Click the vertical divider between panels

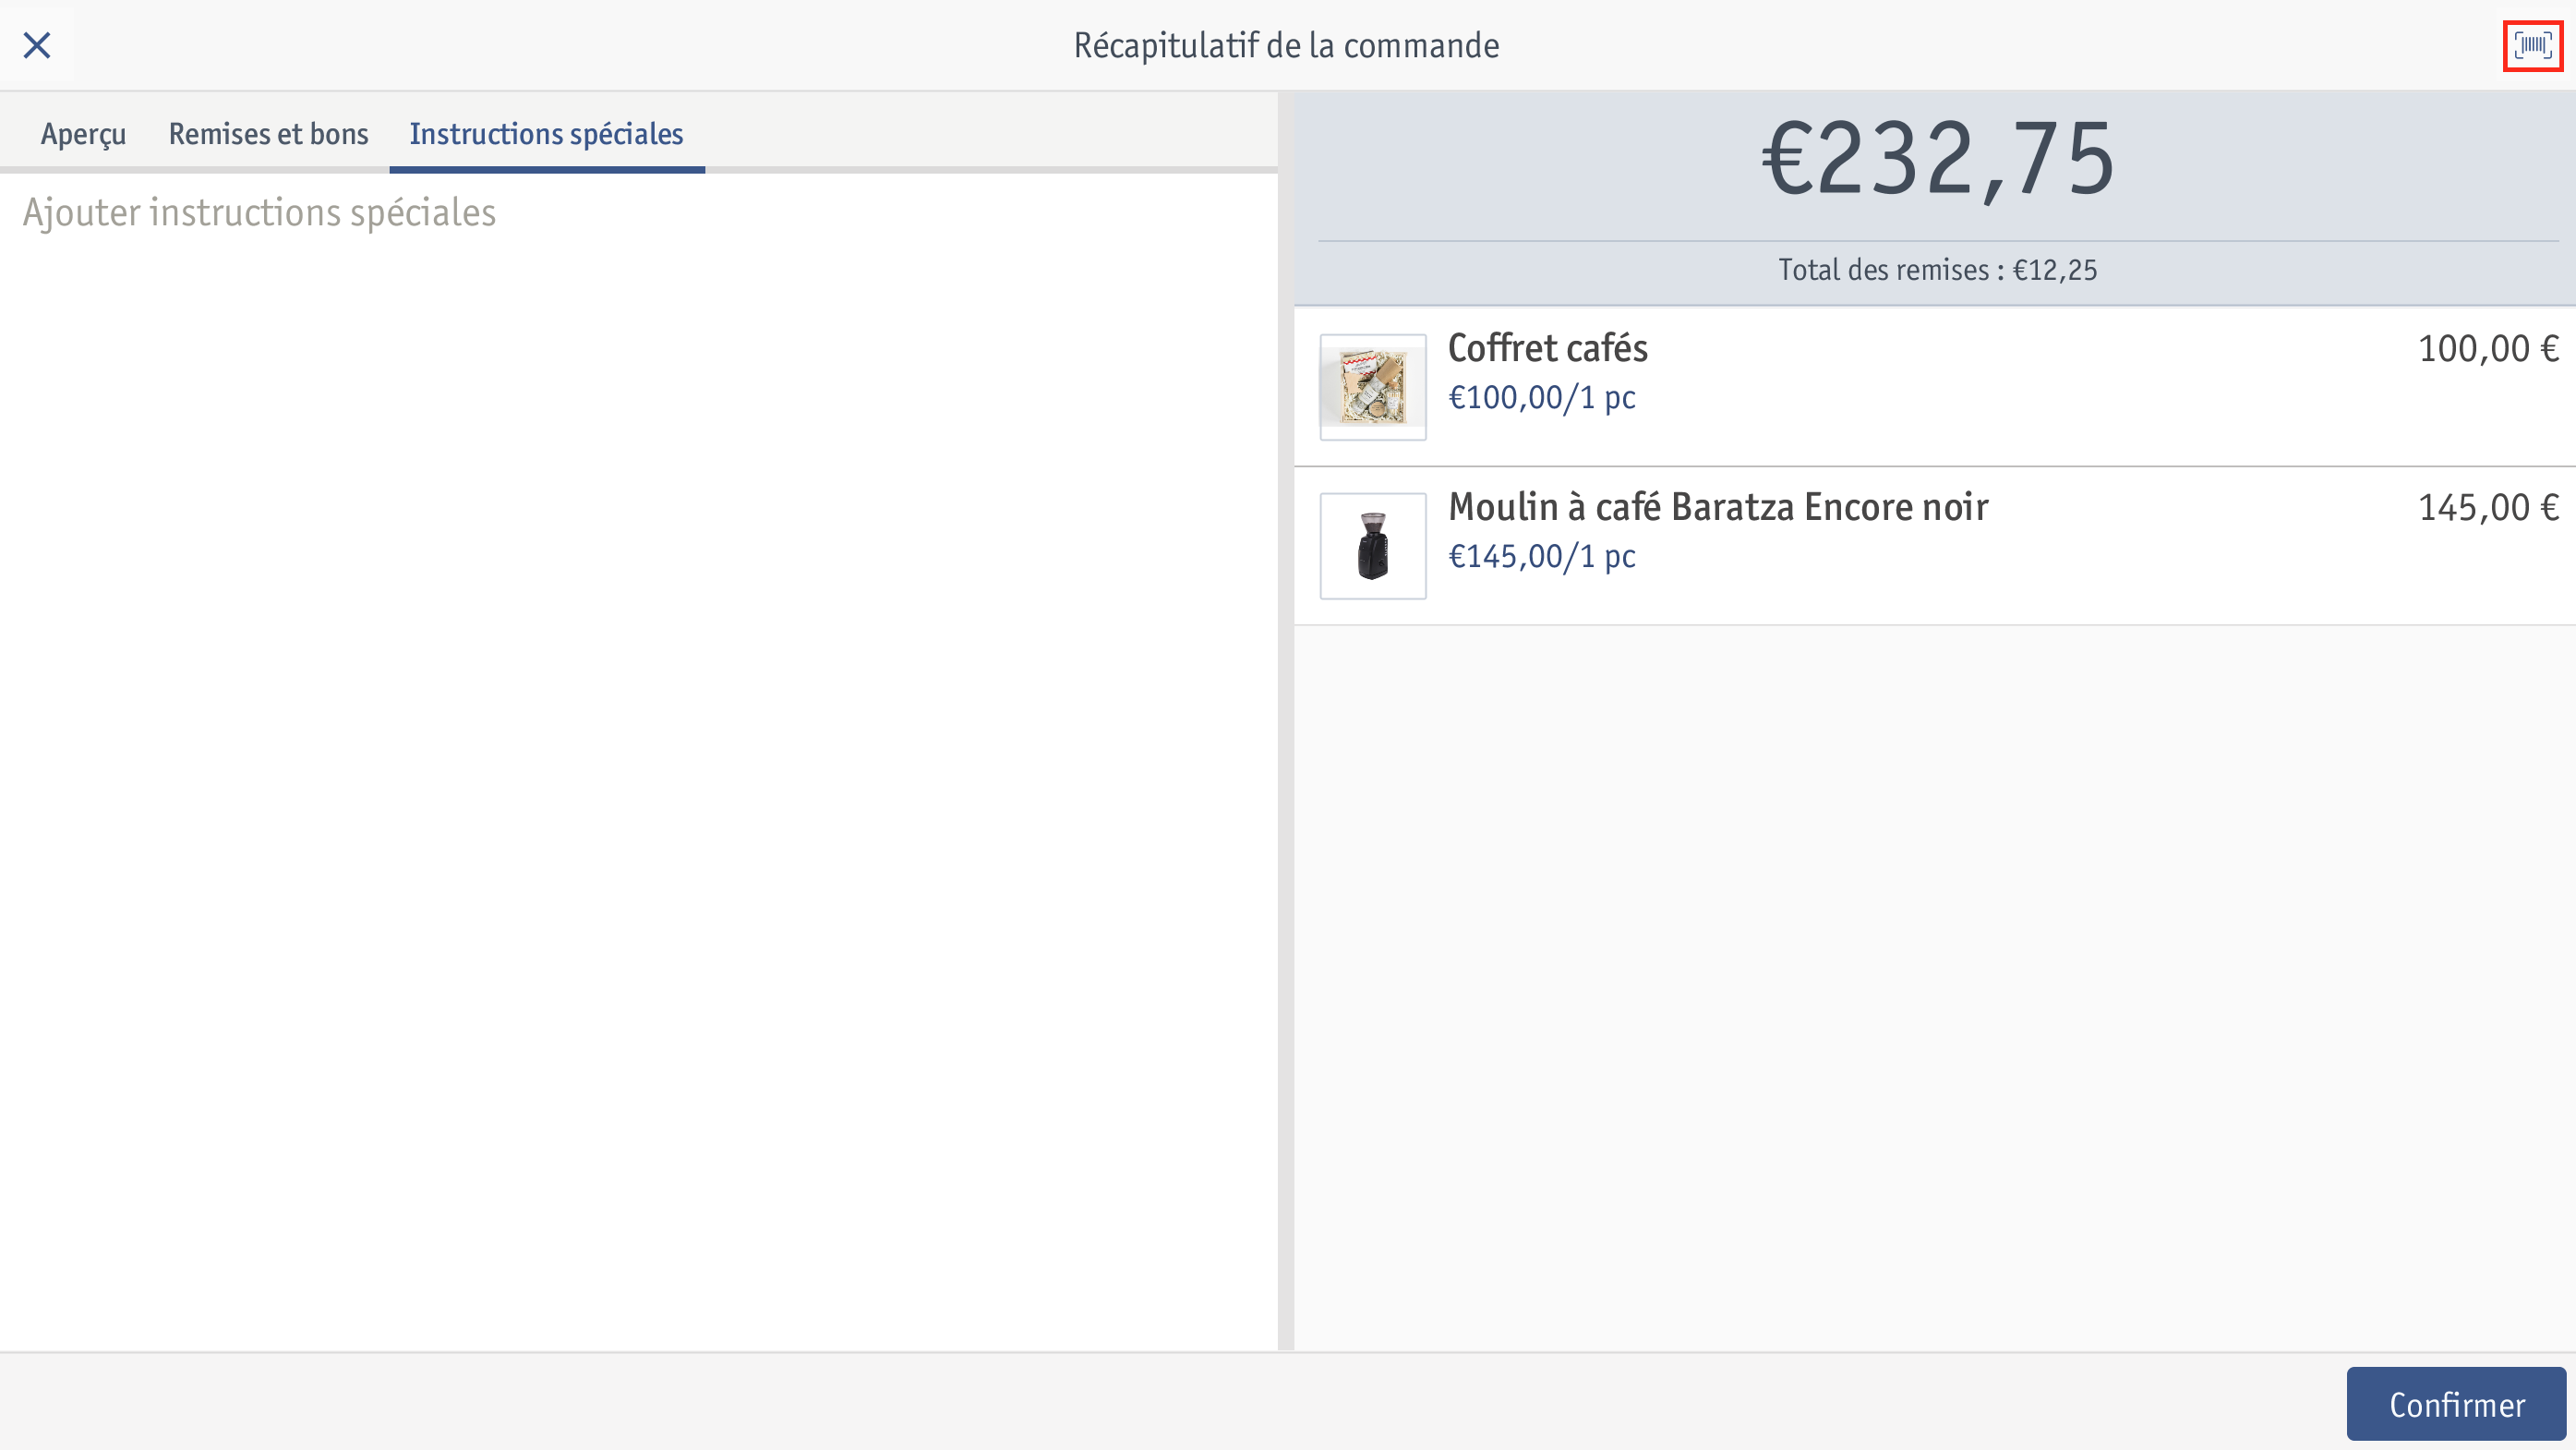1286,720
